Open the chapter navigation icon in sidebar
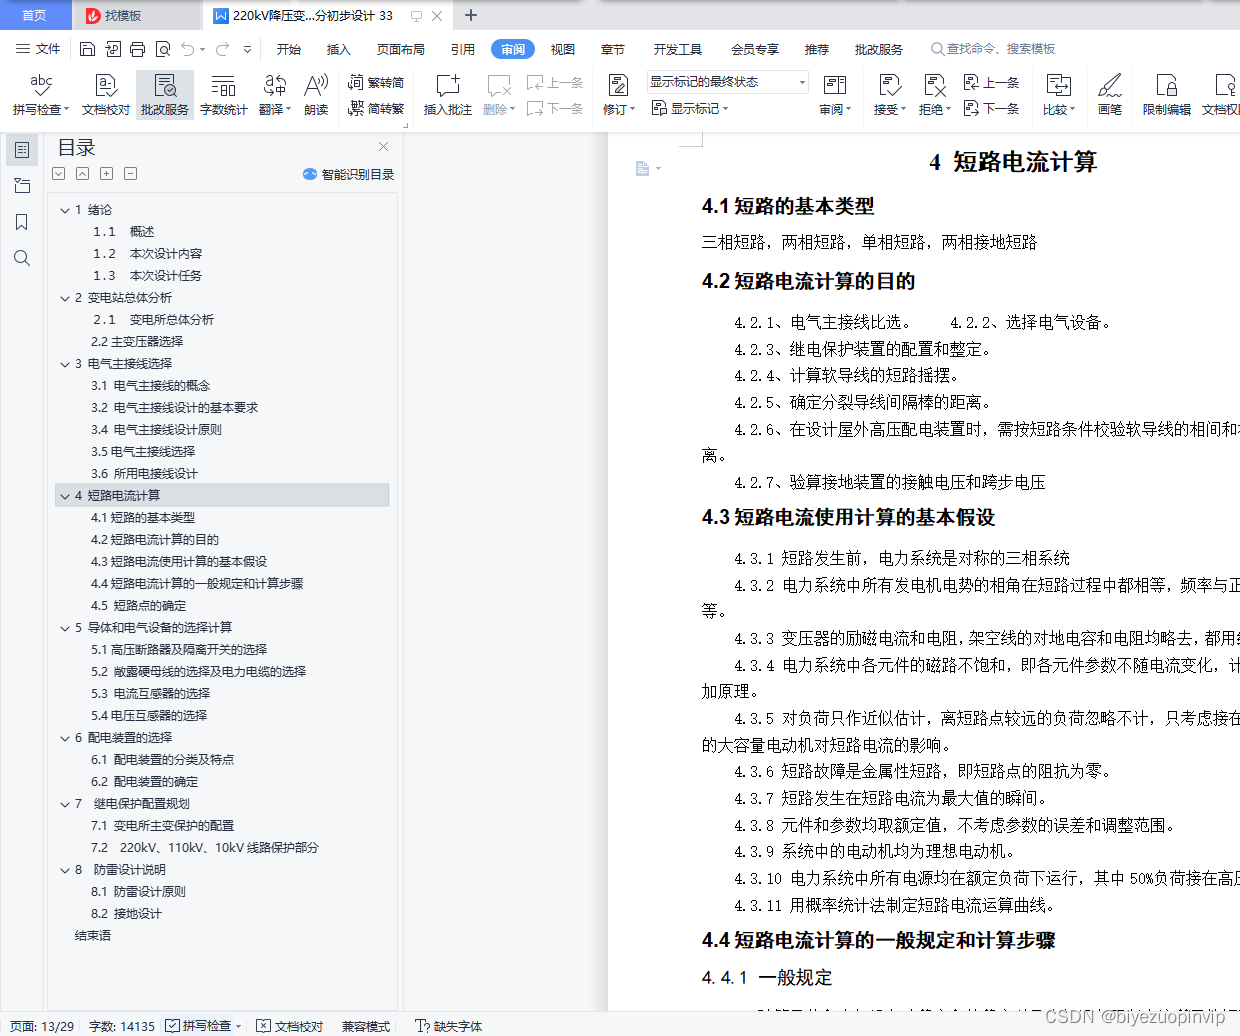 [x=21, y=186]
